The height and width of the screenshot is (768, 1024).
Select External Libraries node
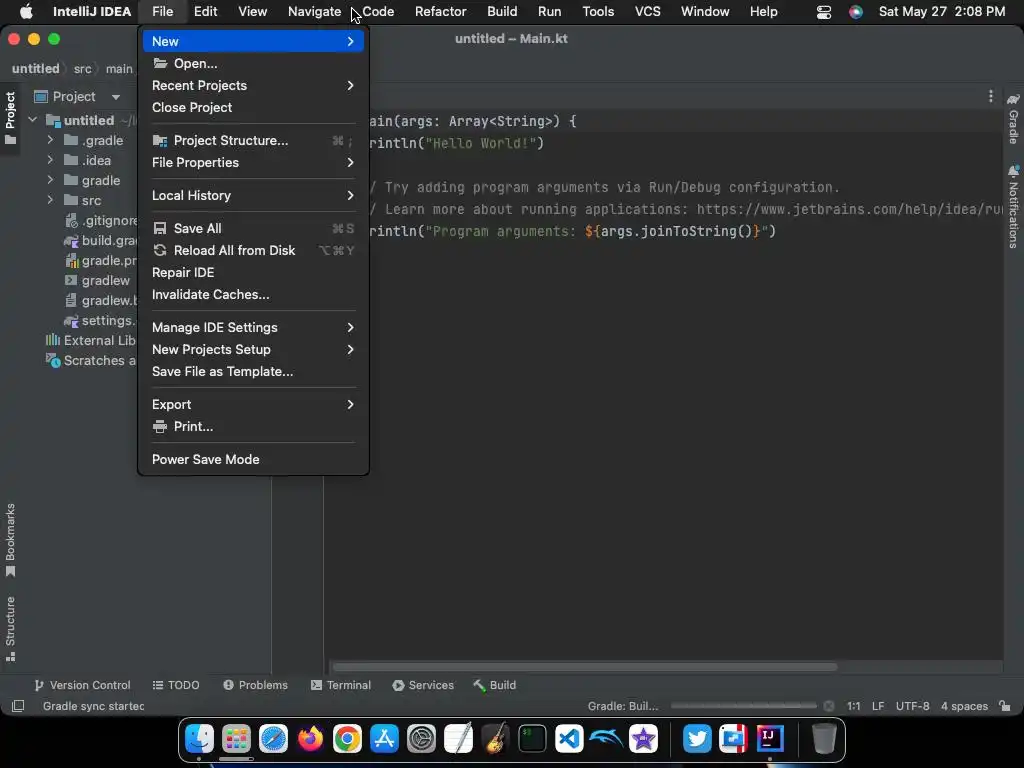[91, 340]
